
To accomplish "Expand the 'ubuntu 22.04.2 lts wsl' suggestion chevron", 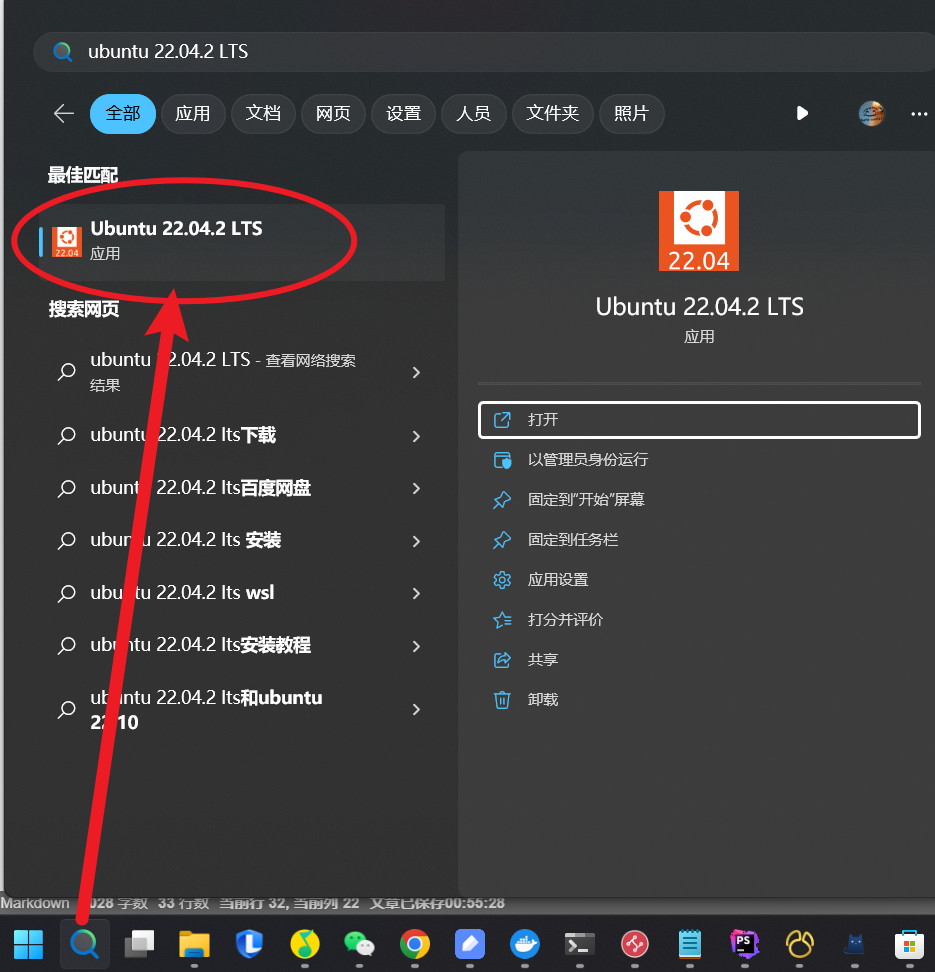I will (416, 593).
